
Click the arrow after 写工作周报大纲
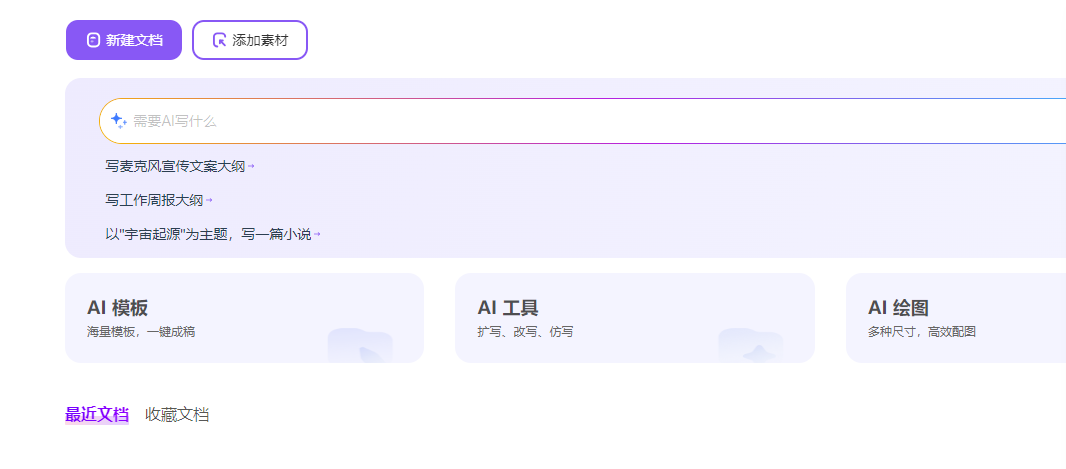point(209,200)
